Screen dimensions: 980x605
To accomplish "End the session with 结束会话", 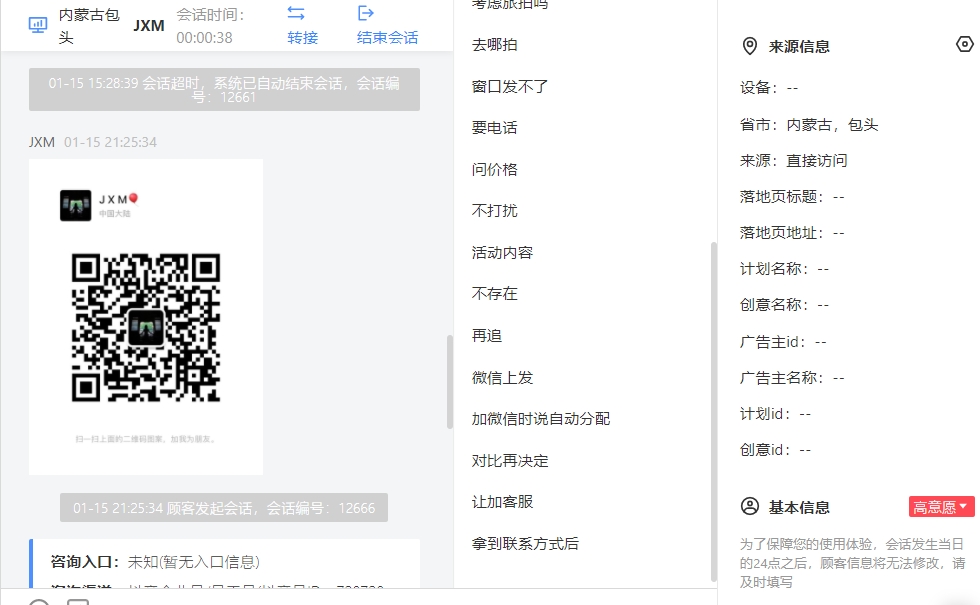I will (388, 25).
